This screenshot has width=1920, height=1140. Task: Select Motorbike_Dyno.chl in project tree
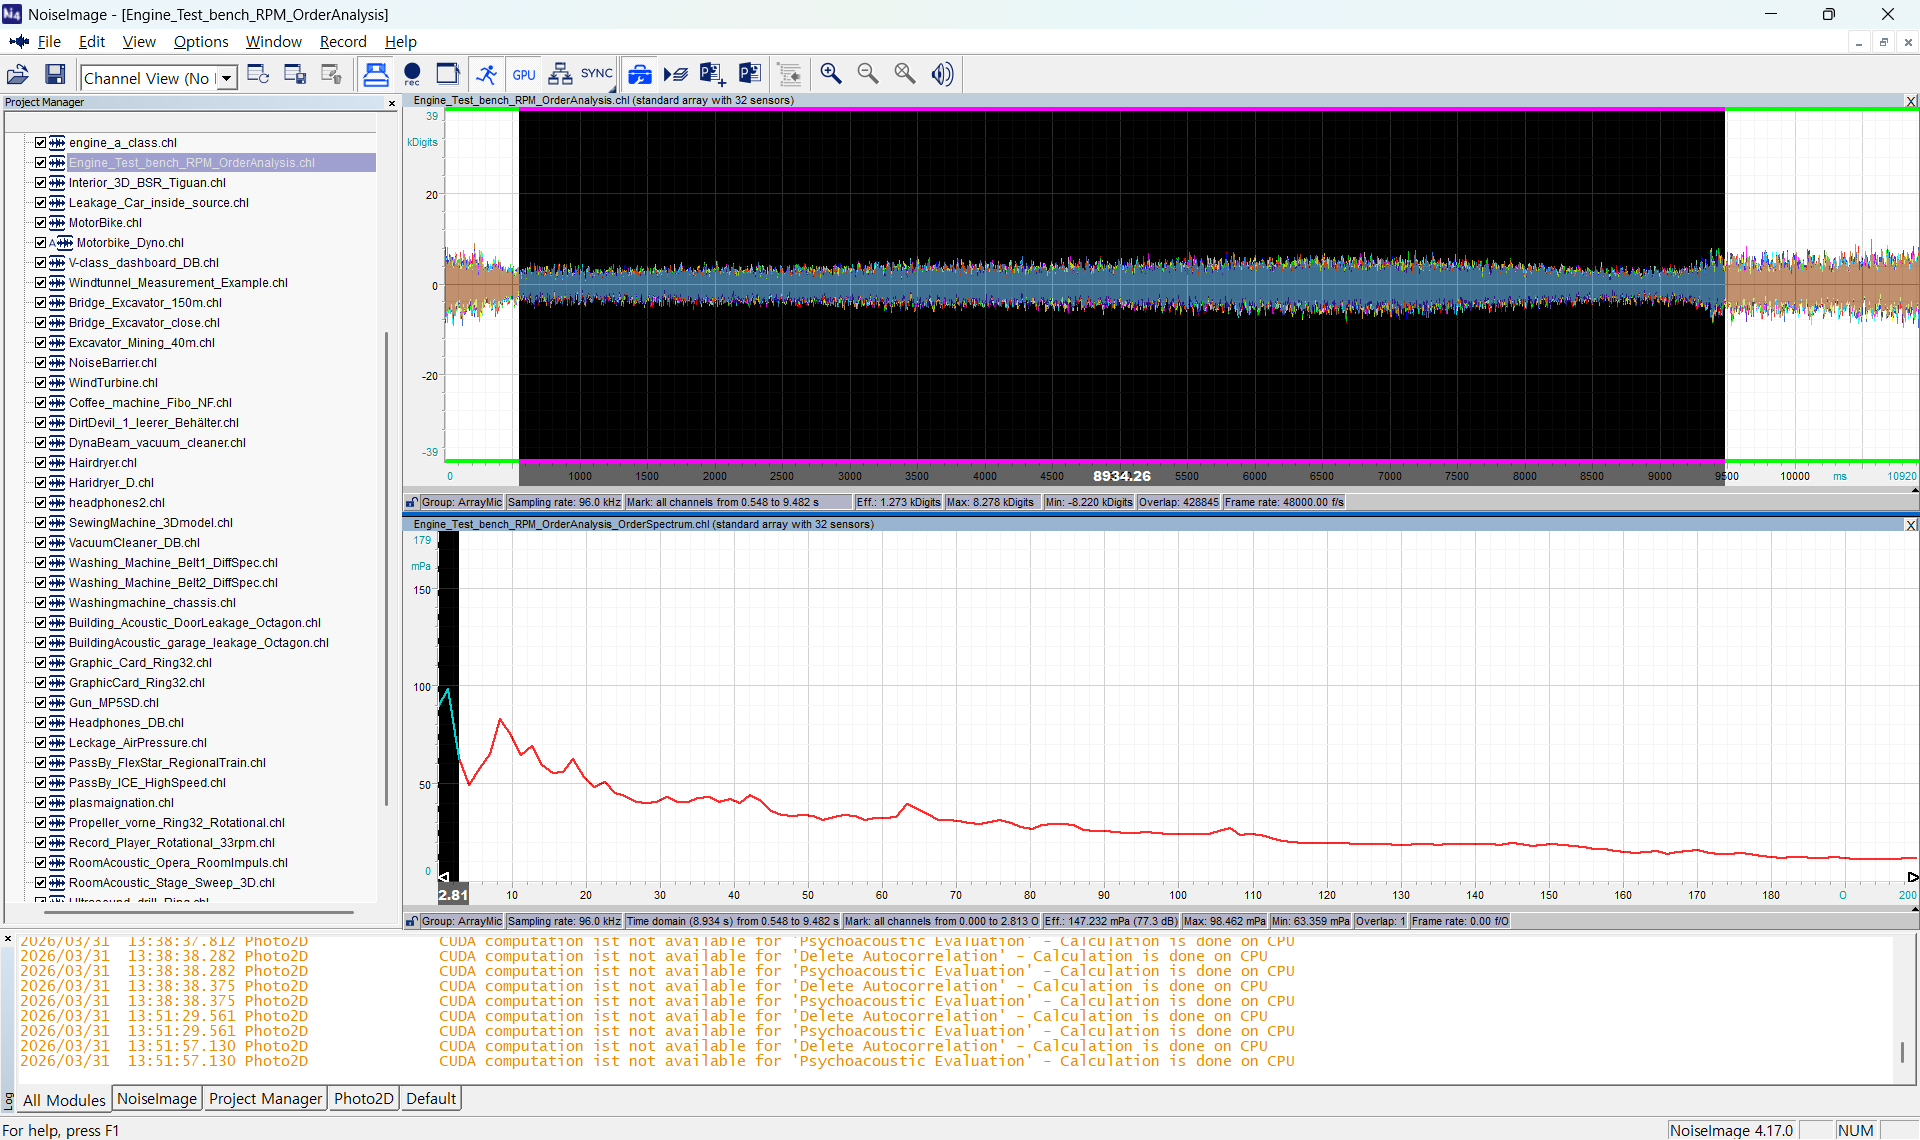[x=130, y=243]
